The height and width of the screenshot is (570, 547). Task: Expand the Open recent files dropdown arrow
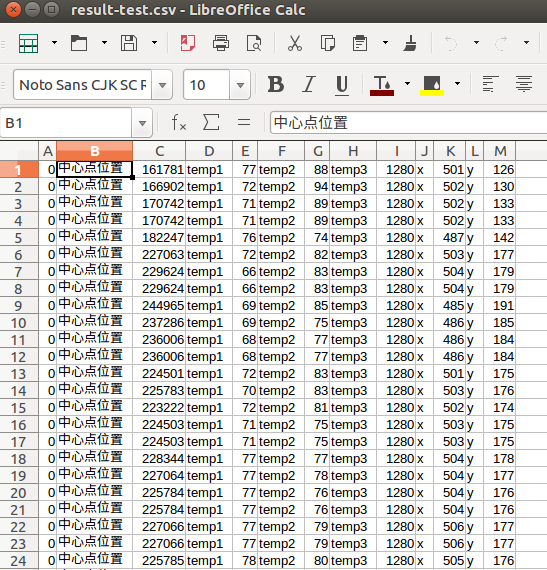click(104, 43)
